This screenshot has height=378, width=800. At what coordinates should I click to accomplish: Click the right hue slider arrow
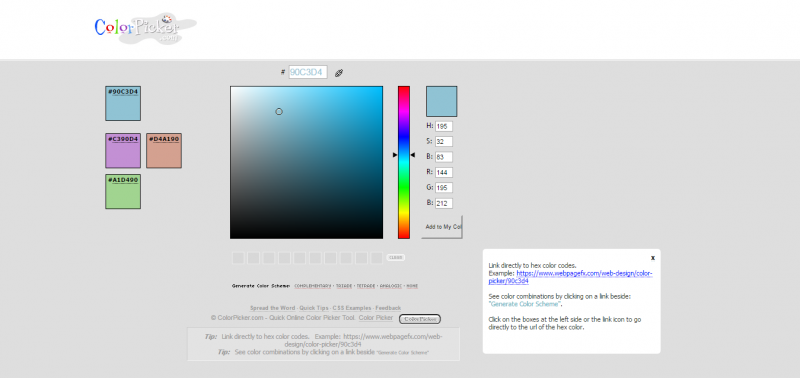pos(413,155)
